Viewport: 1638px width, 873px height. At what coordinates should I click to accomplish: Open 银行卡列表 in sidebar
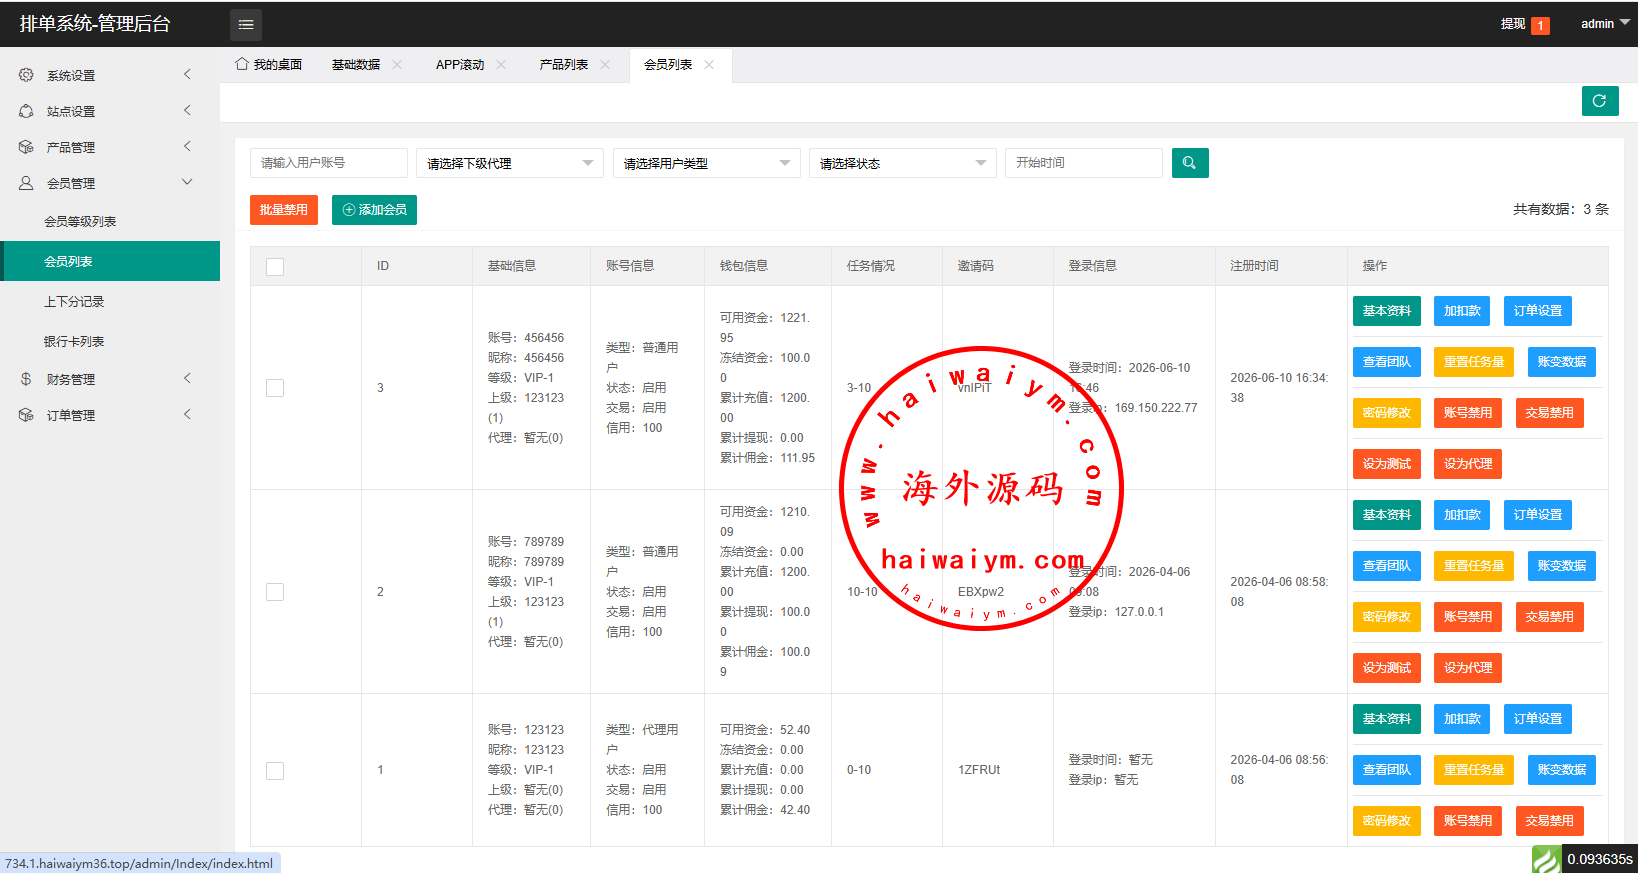[110, 341]
